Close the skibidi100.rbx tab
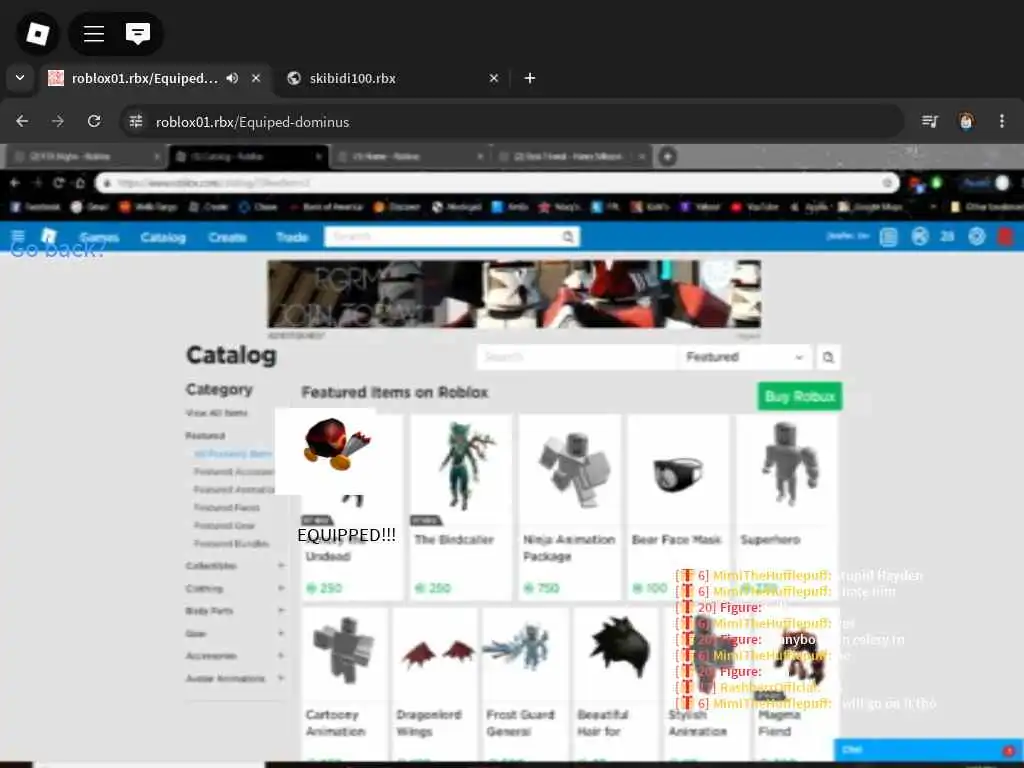The width and height of the screenshot is (1024, 768). 494,78
